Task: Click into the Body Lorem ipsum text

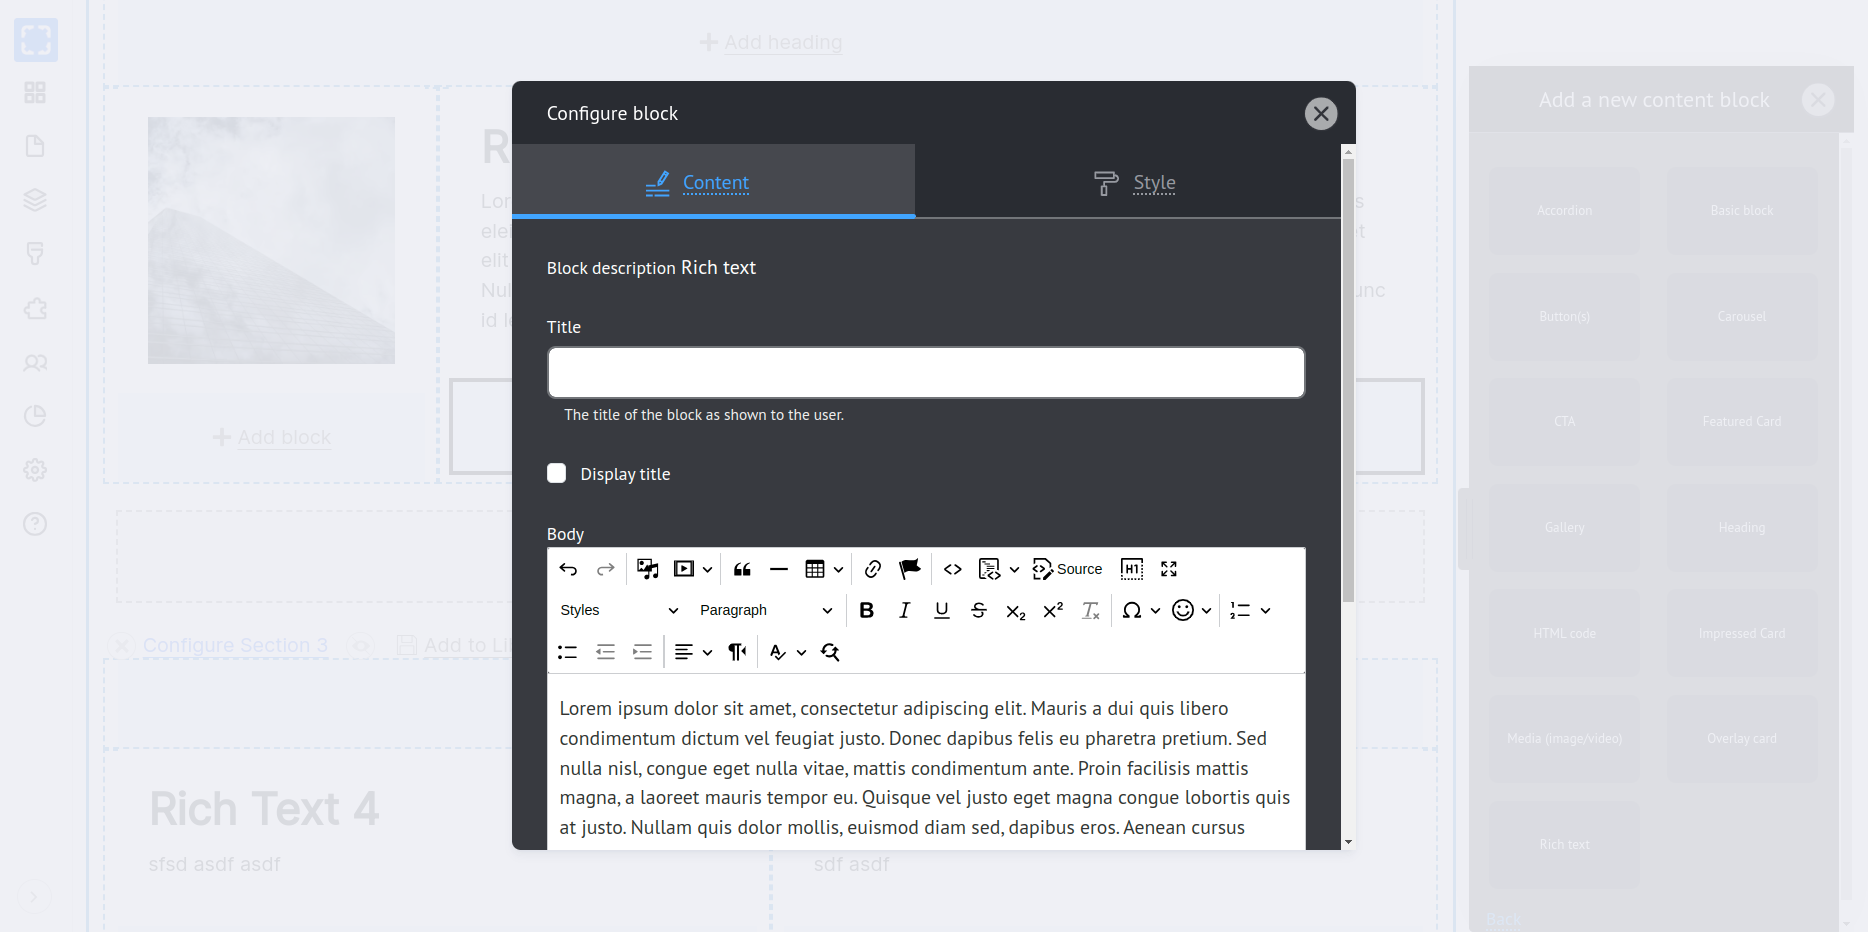Action: click(925, 768)
